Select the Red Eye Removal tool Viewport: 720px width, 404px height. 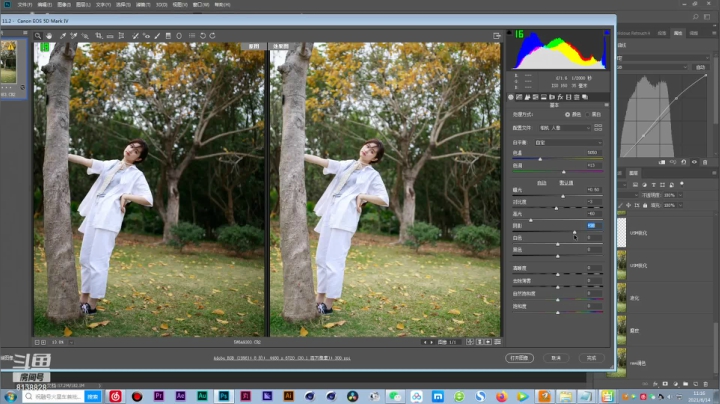click(146, 36)
